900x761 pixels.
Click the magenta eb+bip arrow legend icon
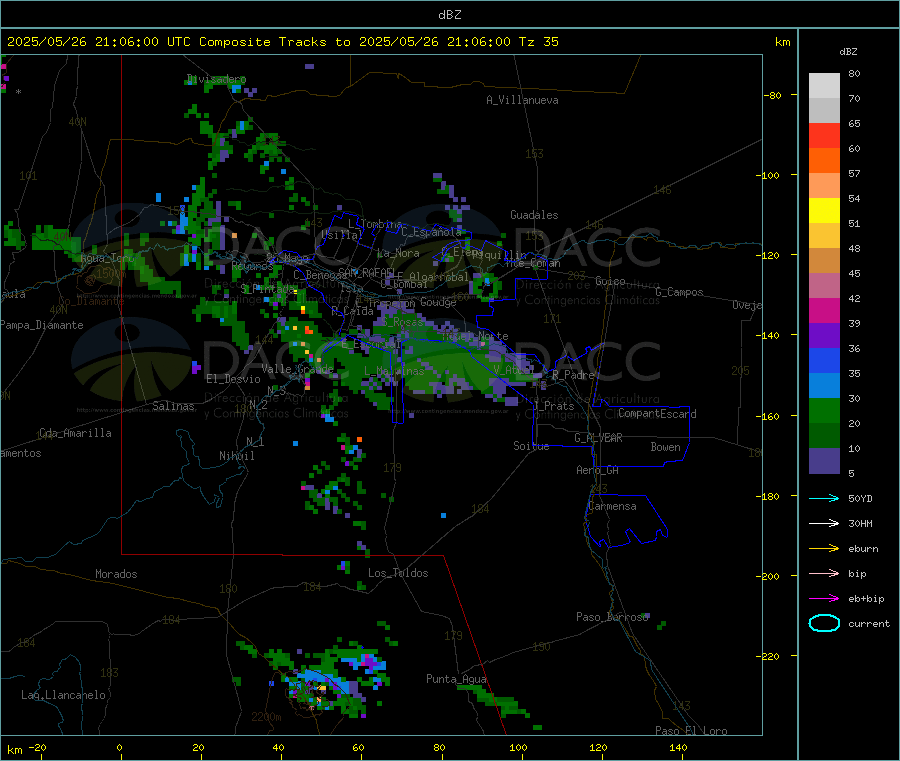click(824, 599)
